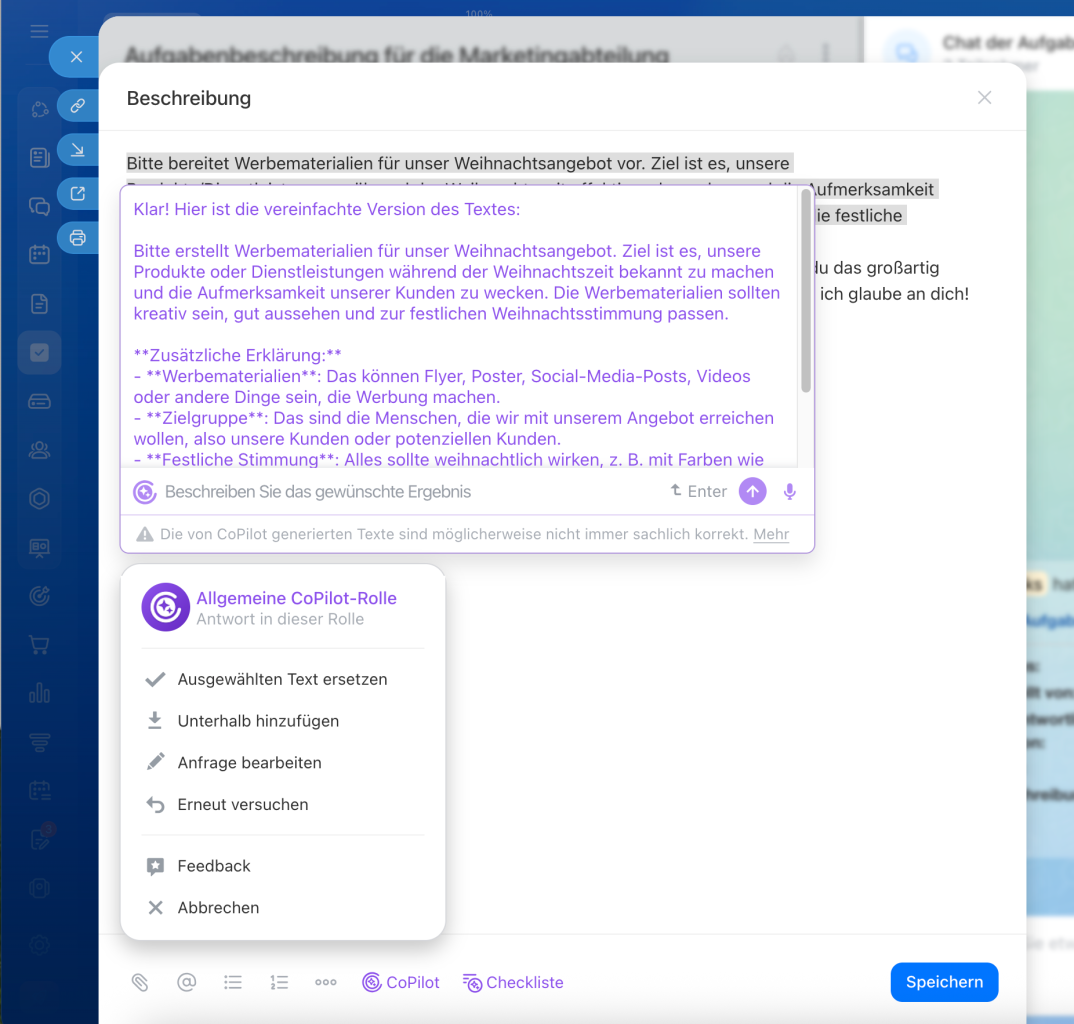Screen dimensions: 1074x1024
Task: Click the card icon in left sidebar
Action: click(39, 401)
